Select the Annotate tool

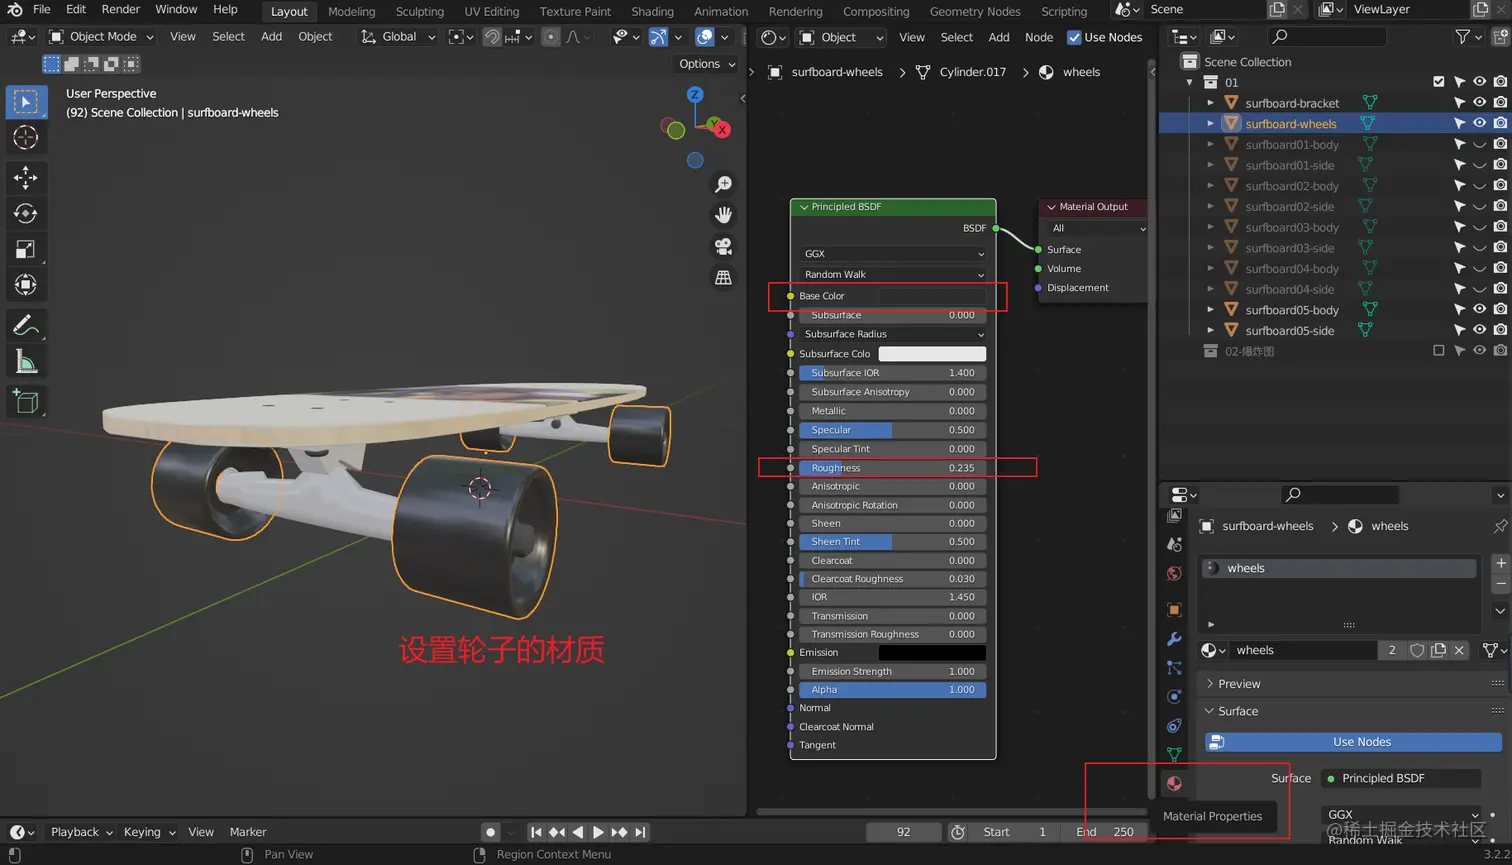(26, 326)
